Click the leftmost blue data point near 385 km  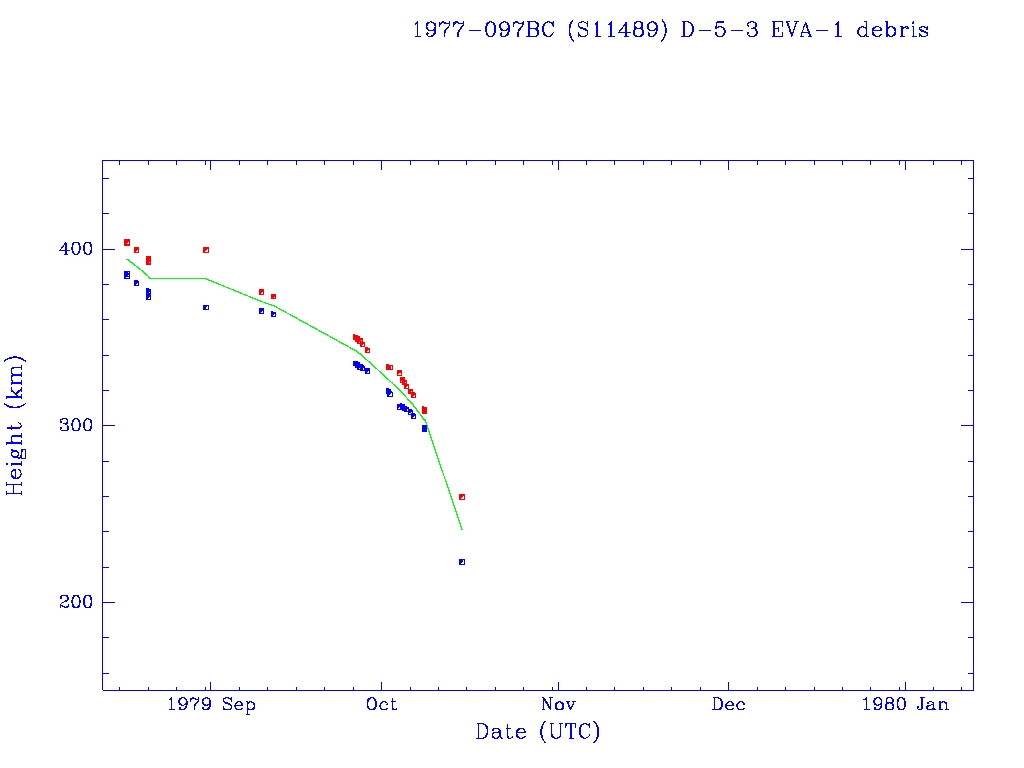click(127, 274)
